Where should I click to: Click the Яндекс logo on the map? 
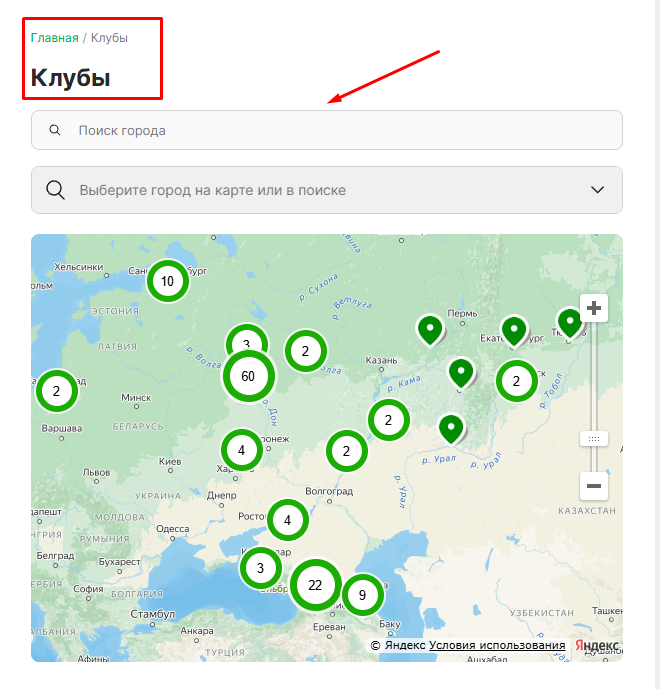597,645
